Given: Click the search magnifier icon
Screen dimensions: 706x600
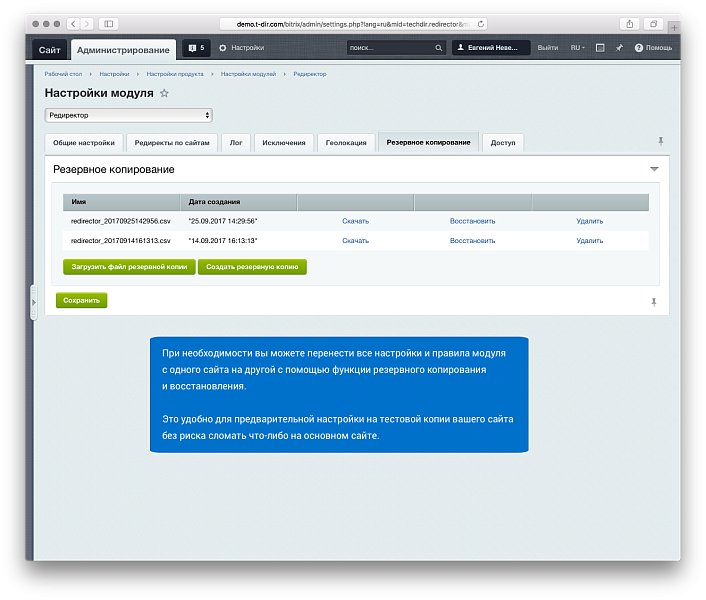Looking at the screenshot, I should click(439, 48).
